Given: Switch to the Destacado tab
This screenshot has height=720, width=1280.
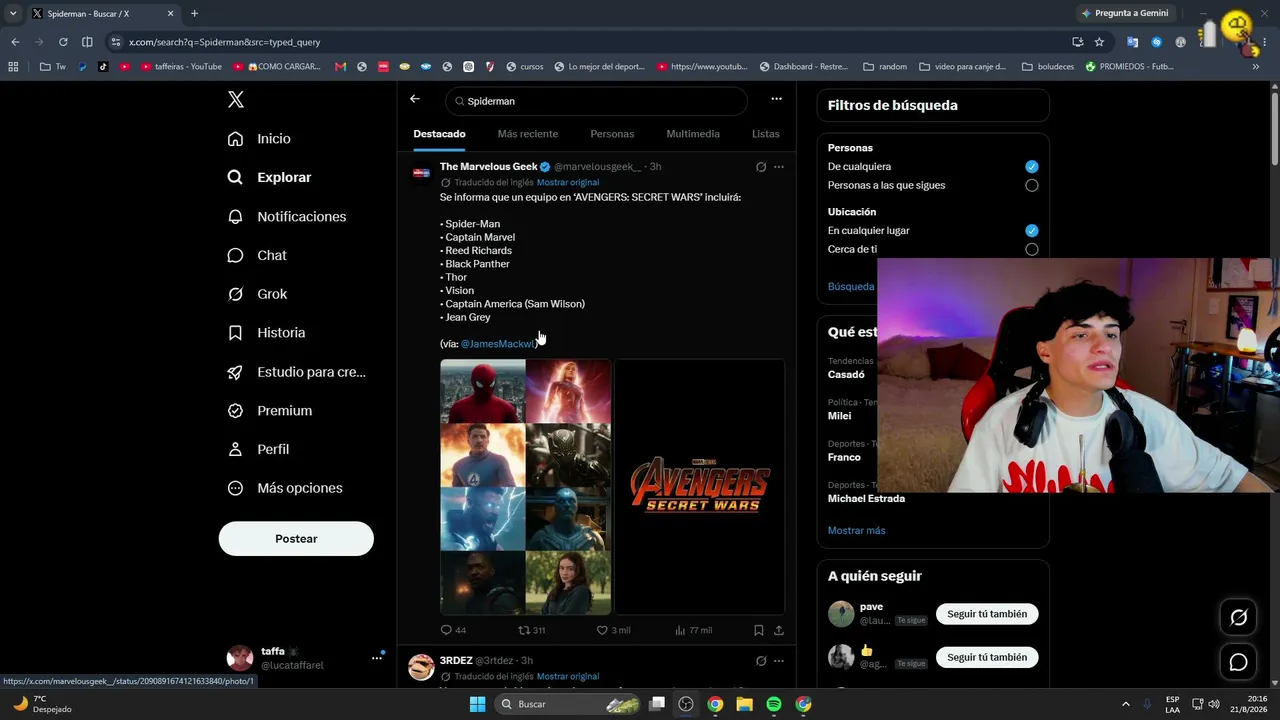Looking at the screenshot, I should coord(439,134).
